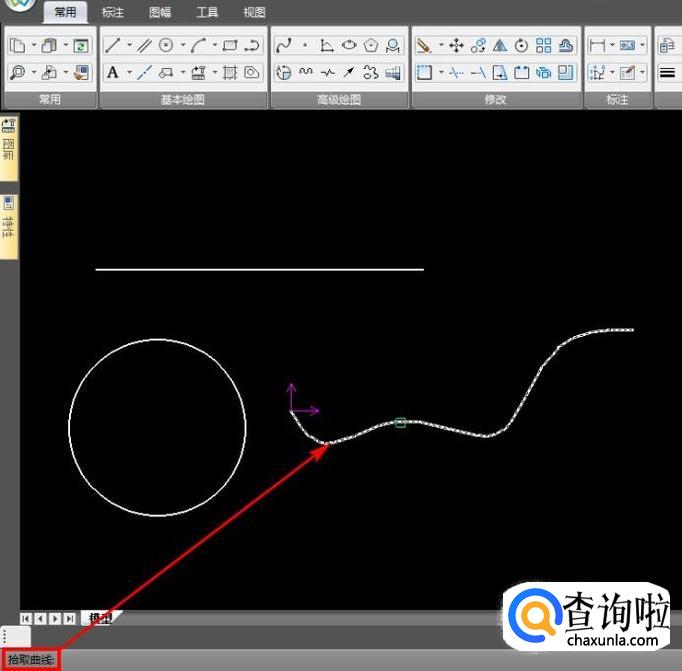Image resolution: width=682 pixels, height=671 pixels.
Task: Select the Spline curve tool
Action: (x=283, y=45)
